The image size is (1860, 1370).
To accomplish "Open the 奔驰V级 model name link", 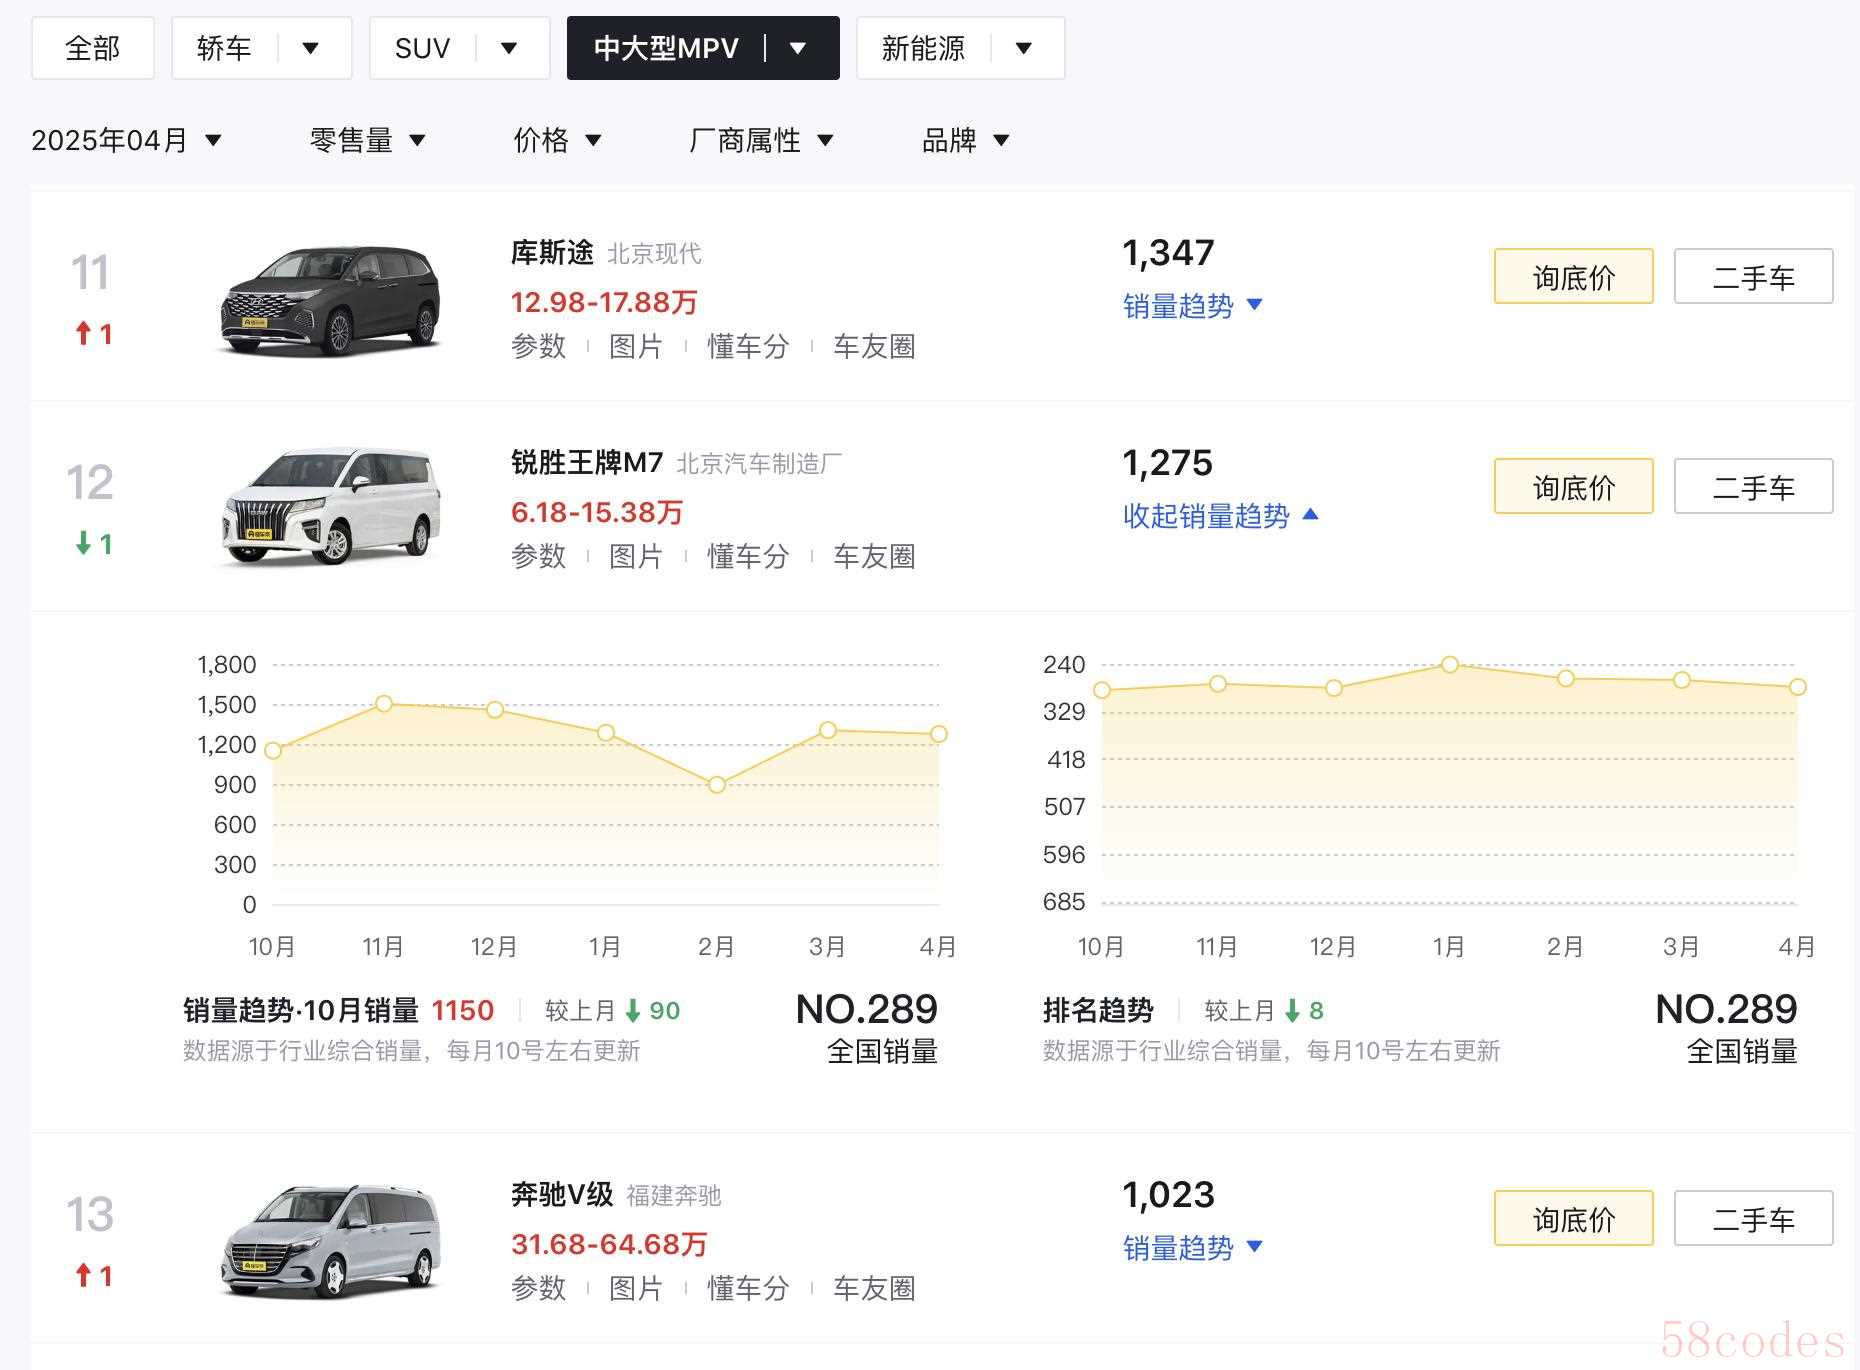I will [562, 1195].
